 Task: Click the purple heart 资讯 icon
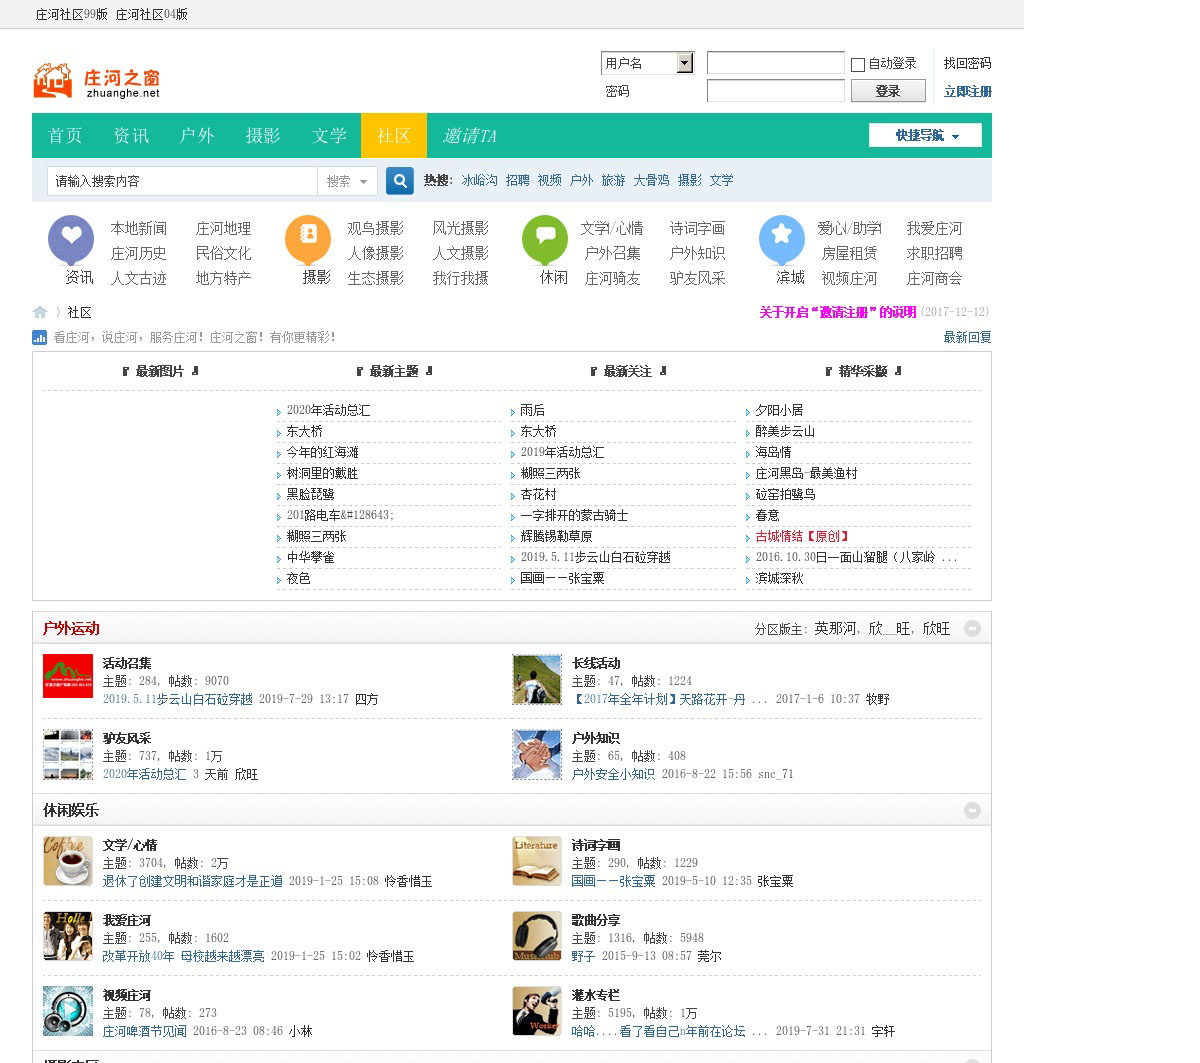tap(71, 238)
